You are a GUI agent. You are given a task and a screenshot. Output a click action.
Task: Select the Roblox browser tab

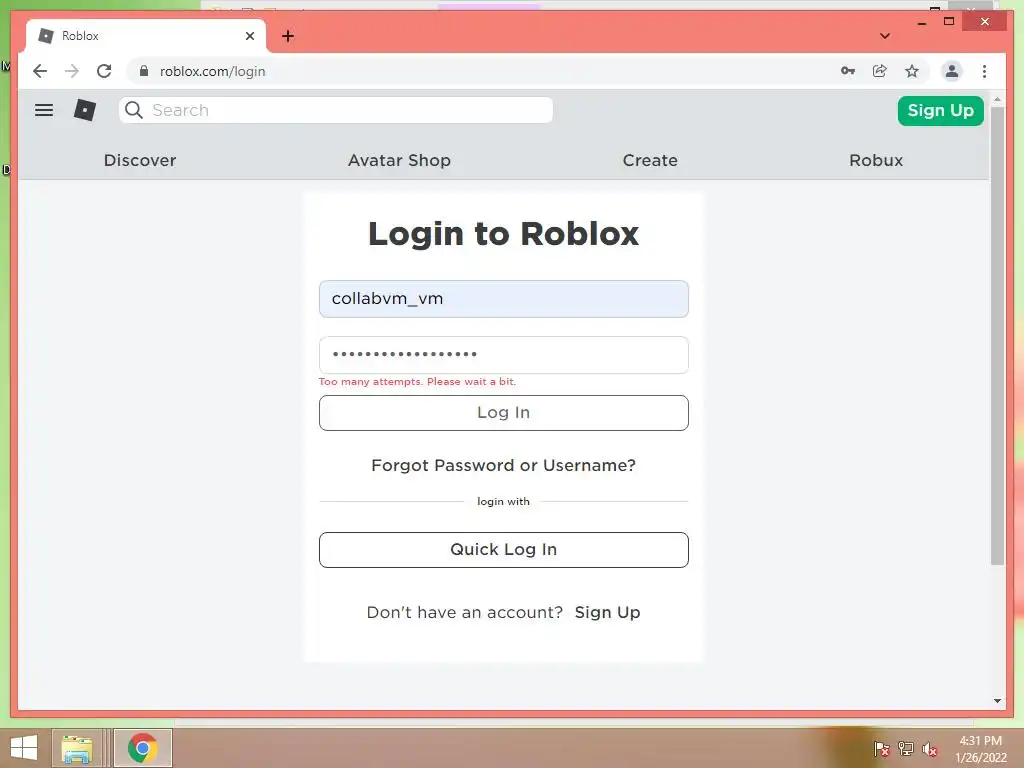pyautogui.click(x=146, y=36)
